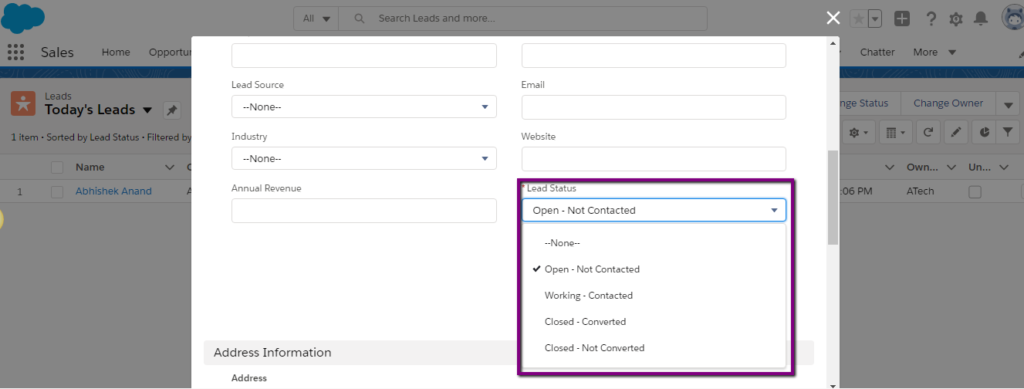Image resolution: width=1024 pixels, height=389 pixels.
Task: Choose Closed - Converted status
Action: 654,322
